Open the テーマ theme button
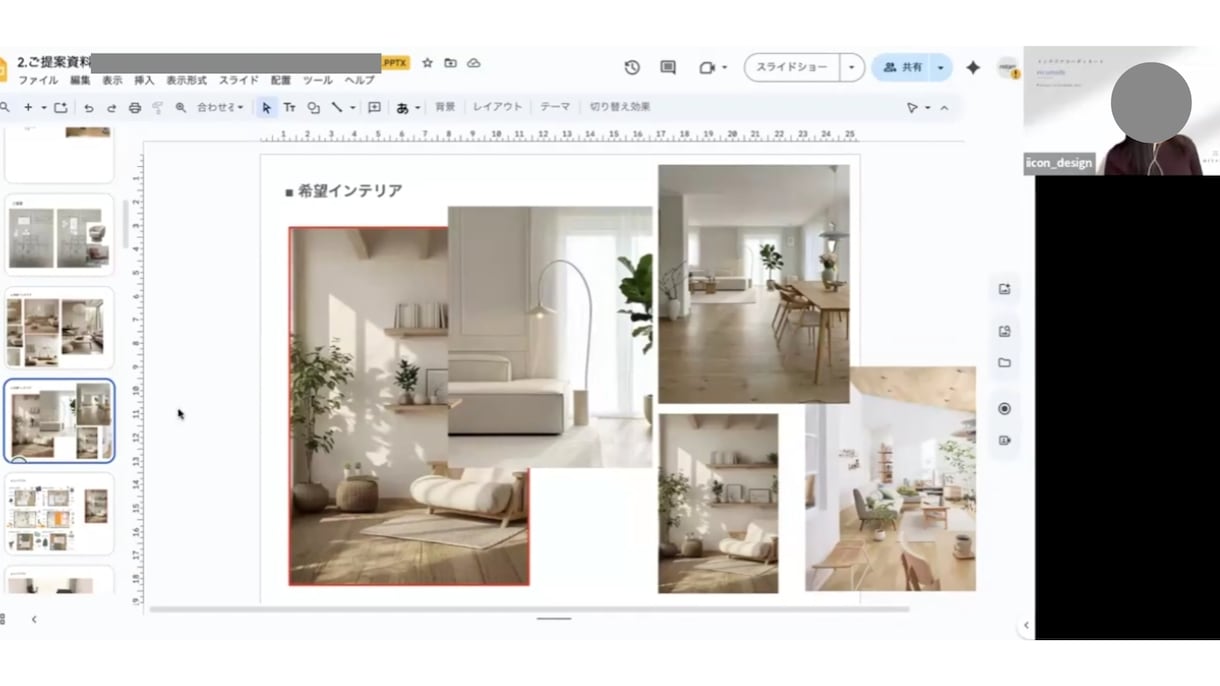The image size is (1220, 686). click(555, 107)
